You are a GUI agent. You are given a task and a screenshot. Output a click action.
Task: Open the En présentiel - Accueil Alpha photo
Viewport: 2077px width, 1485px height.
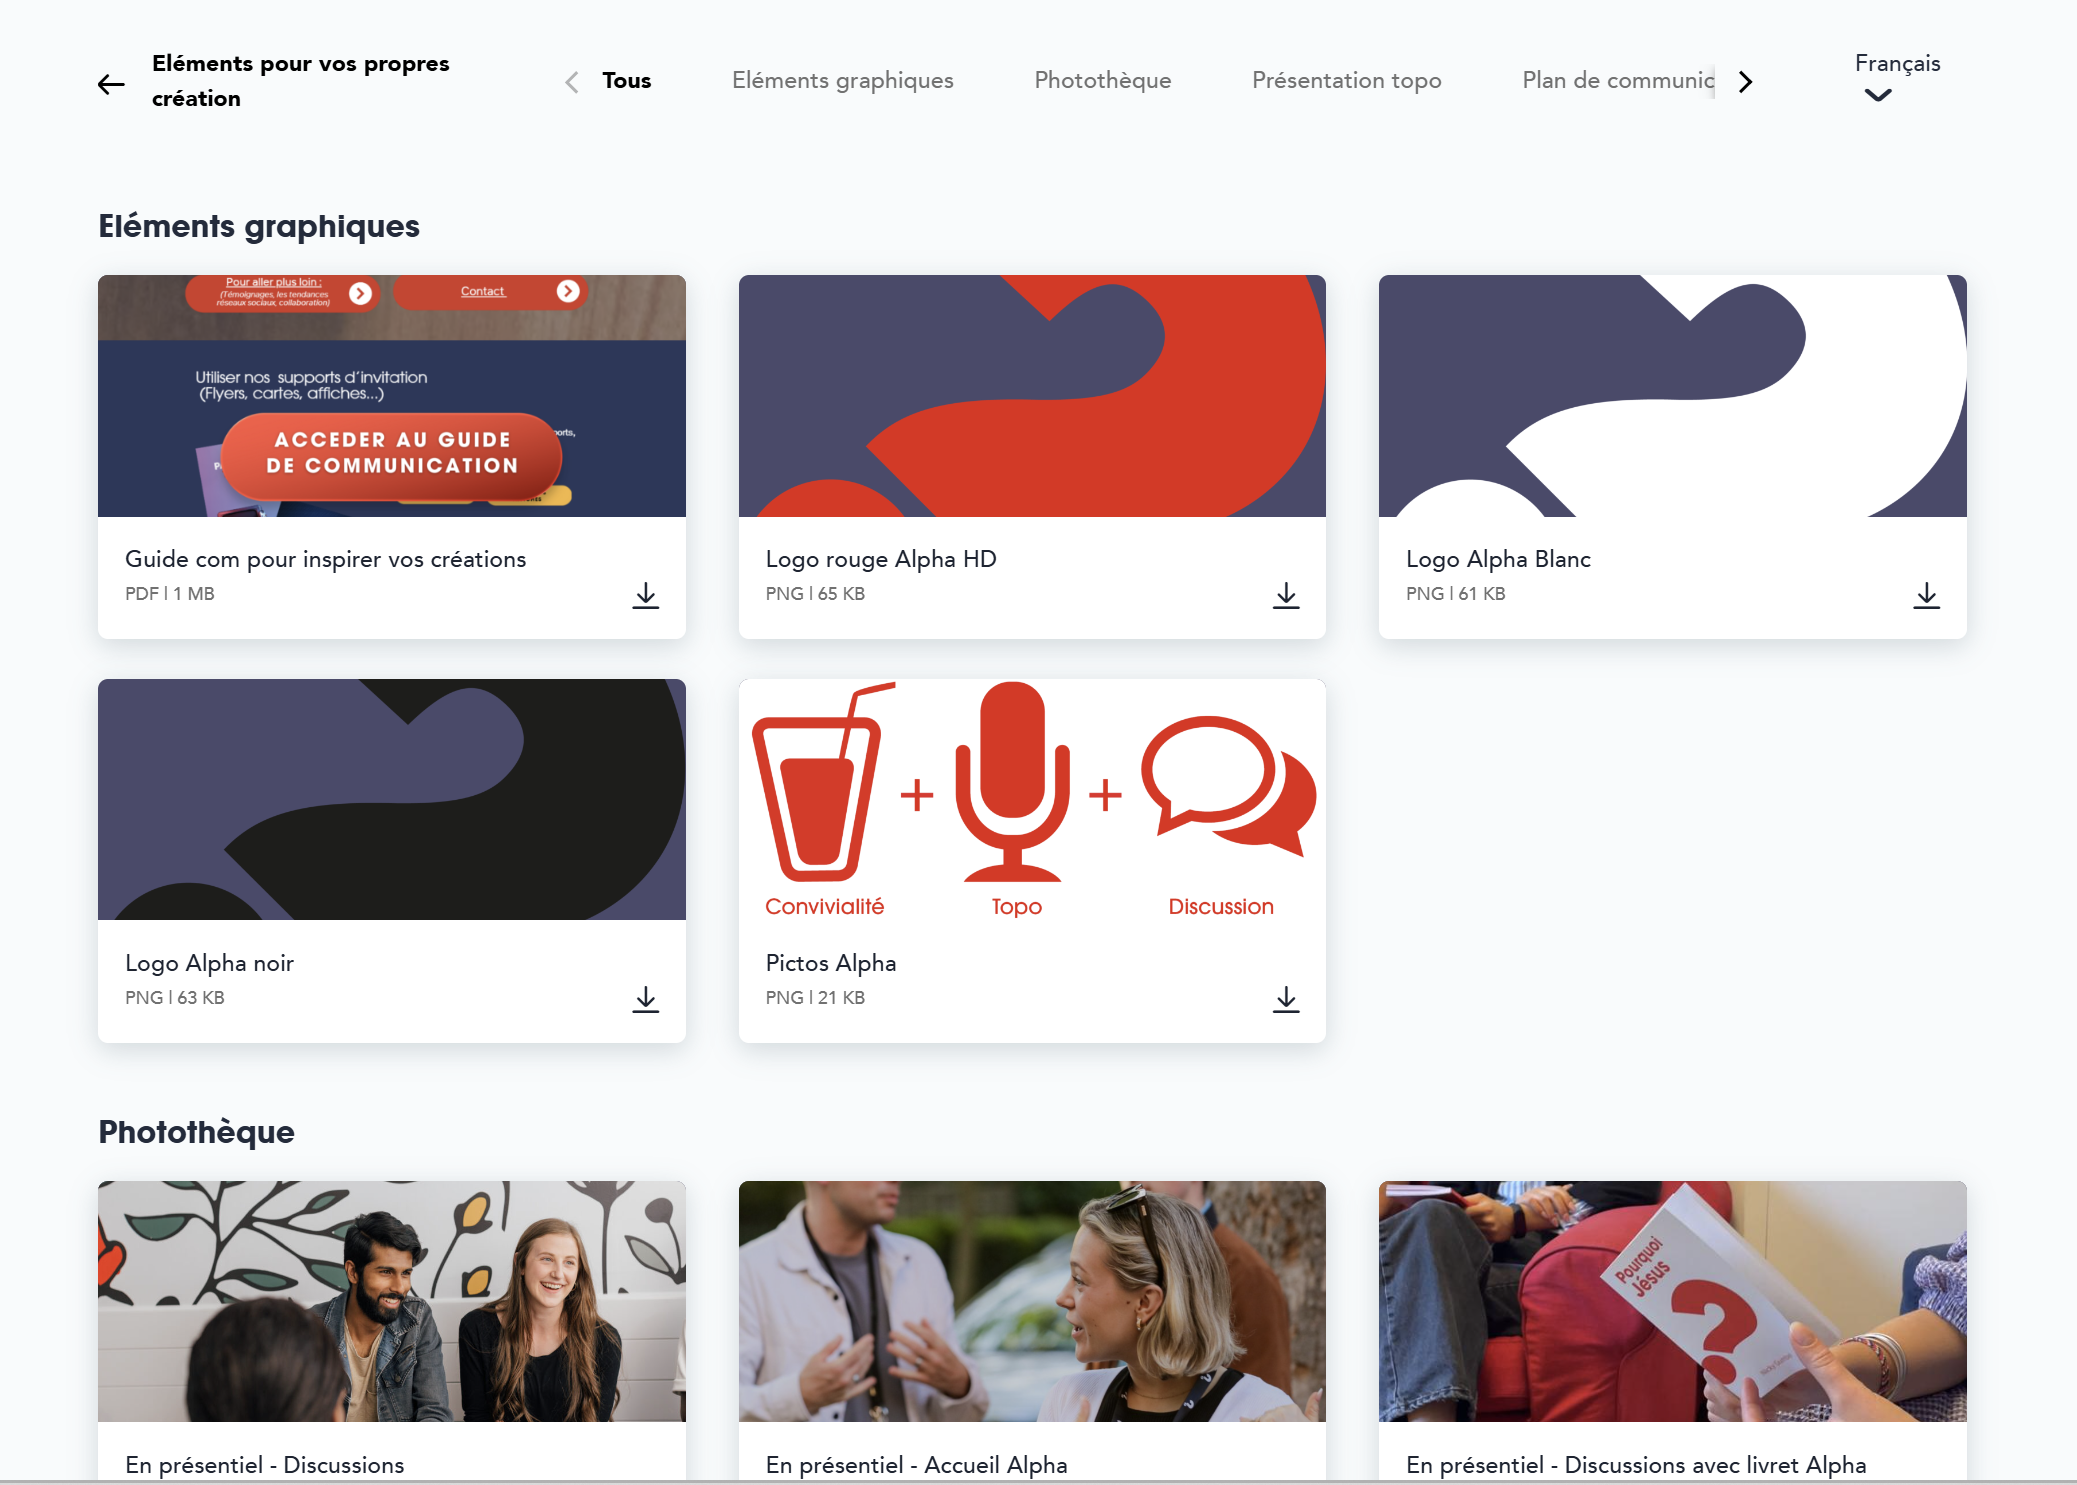(1032, 1301)
